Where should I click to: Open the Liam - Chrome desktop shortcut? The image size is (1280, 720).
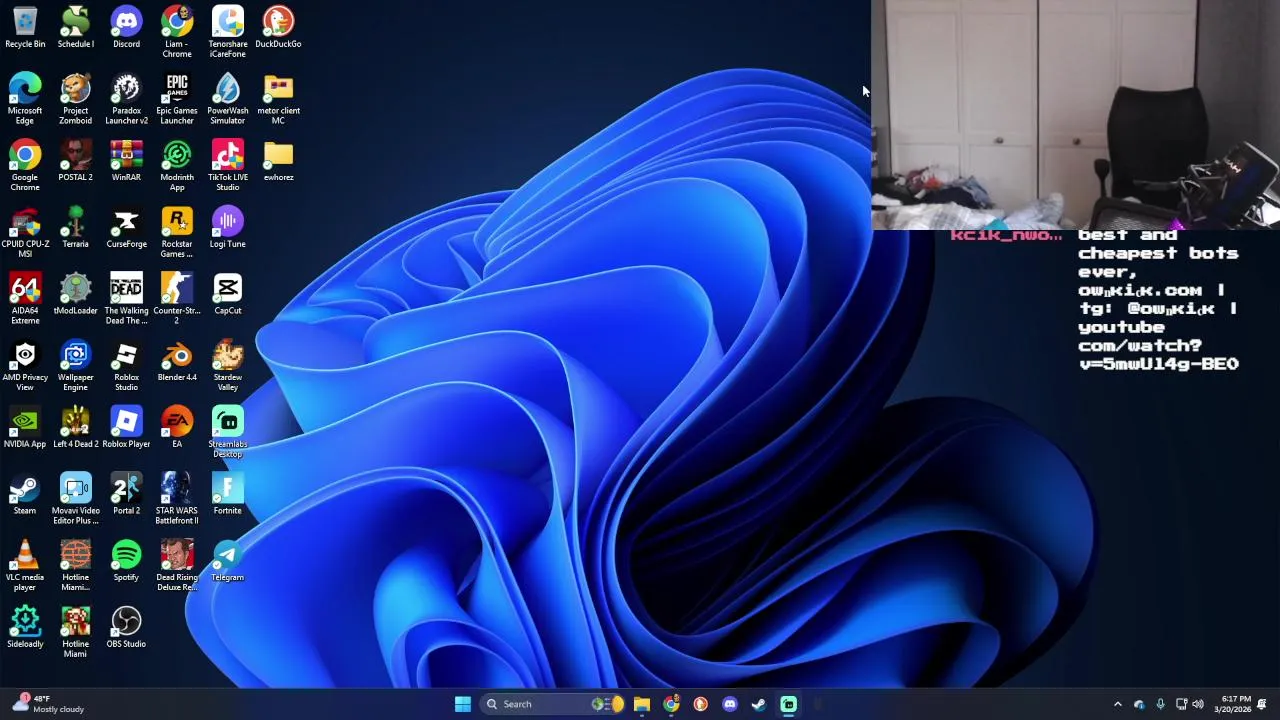[x=177, y=32]
